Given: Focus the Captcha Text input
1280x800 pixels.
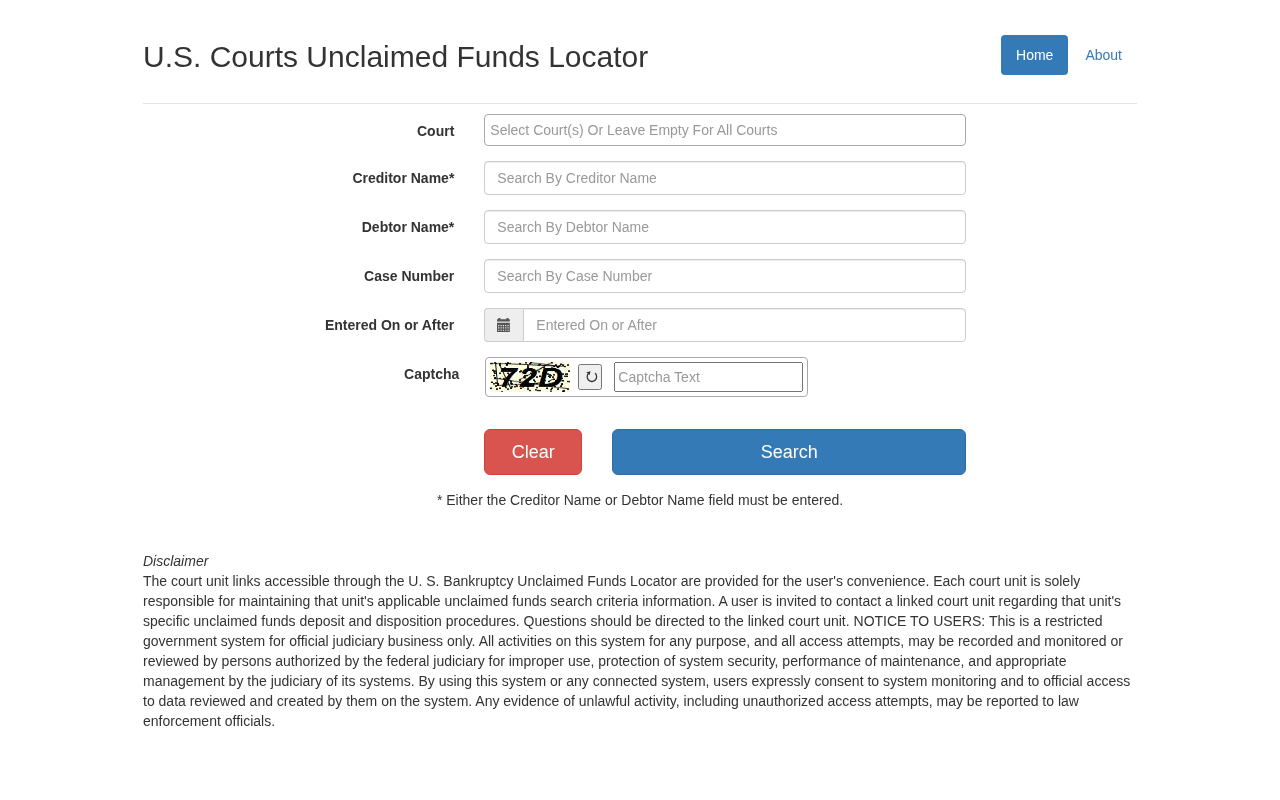Looking at the screenshot, I should tap(708, 377).
